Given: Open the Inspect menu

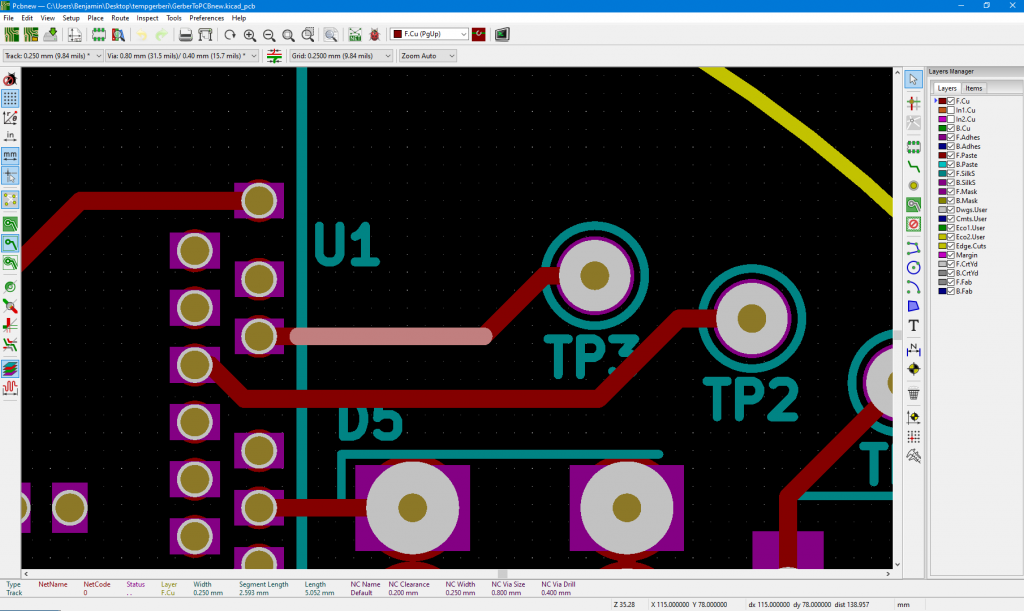Looking at the screenshot, I should click(x=147, y=18).
